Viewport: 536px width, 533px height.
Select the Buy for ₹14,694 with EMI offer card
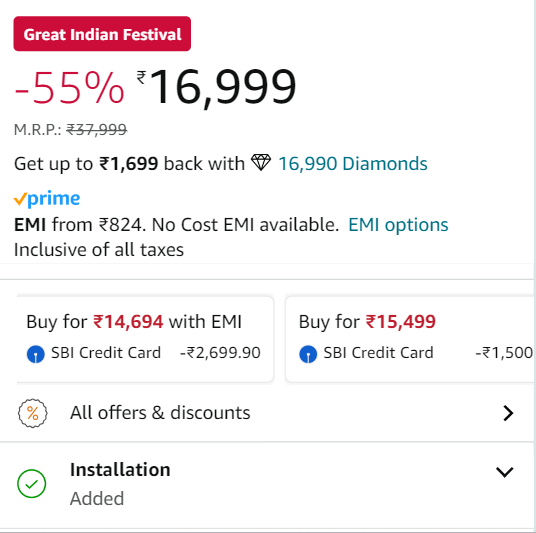[x=145, y=339]
